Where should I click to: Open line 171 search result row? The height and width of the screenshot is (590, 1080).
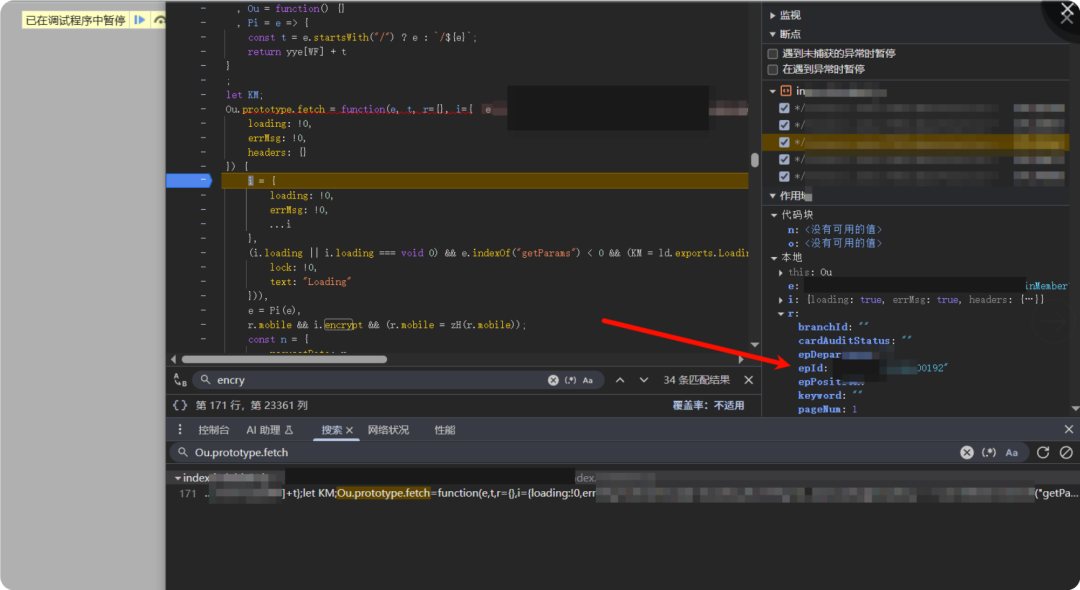[623, 494]
